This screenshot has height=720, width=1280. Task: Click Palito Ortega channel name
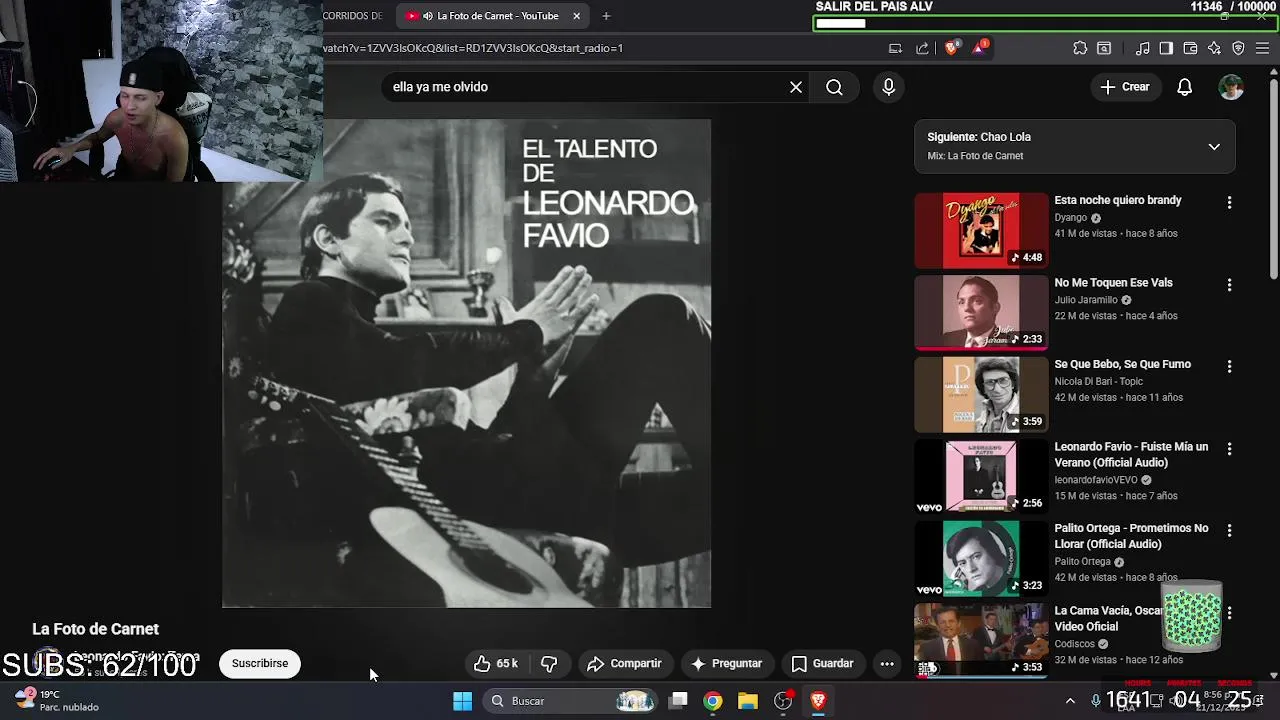(1083, 562)
